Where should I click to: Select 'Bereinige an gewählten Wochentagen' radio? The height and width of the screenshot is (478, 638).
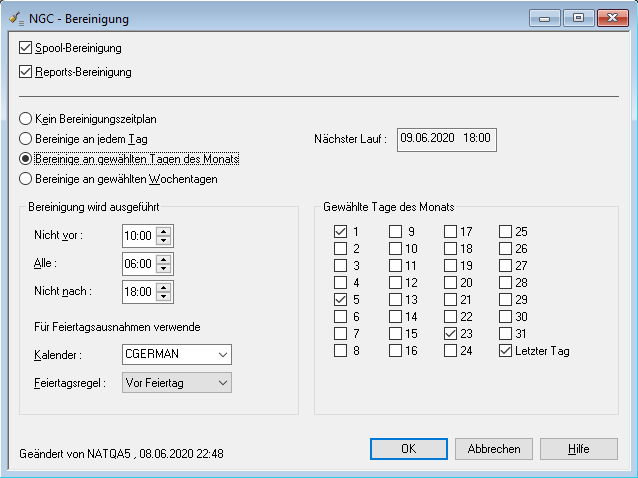point(26,179)
